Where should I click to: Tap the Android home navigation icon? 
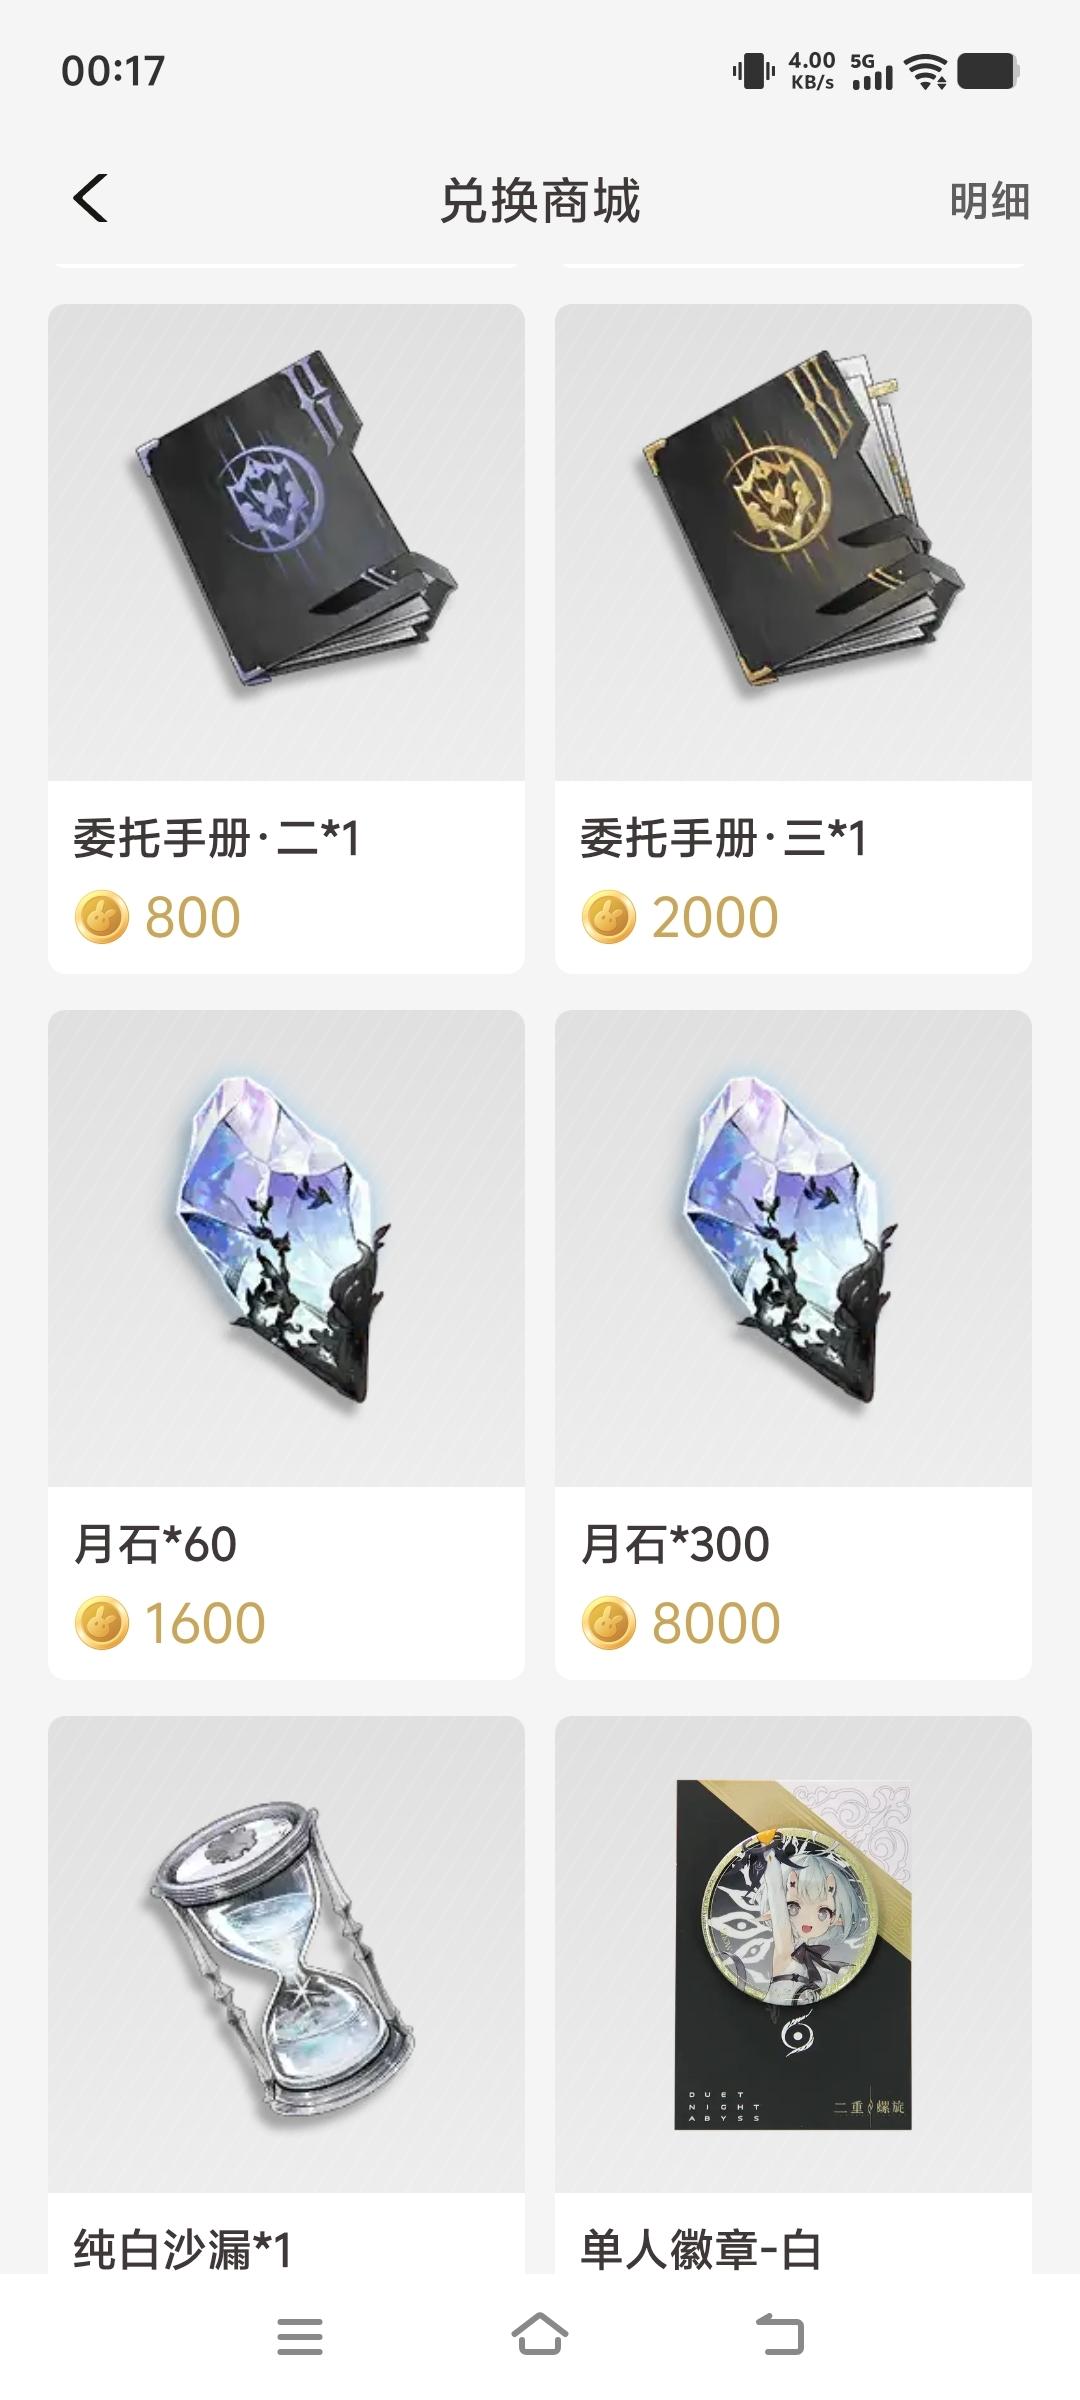pos(540,2335)
